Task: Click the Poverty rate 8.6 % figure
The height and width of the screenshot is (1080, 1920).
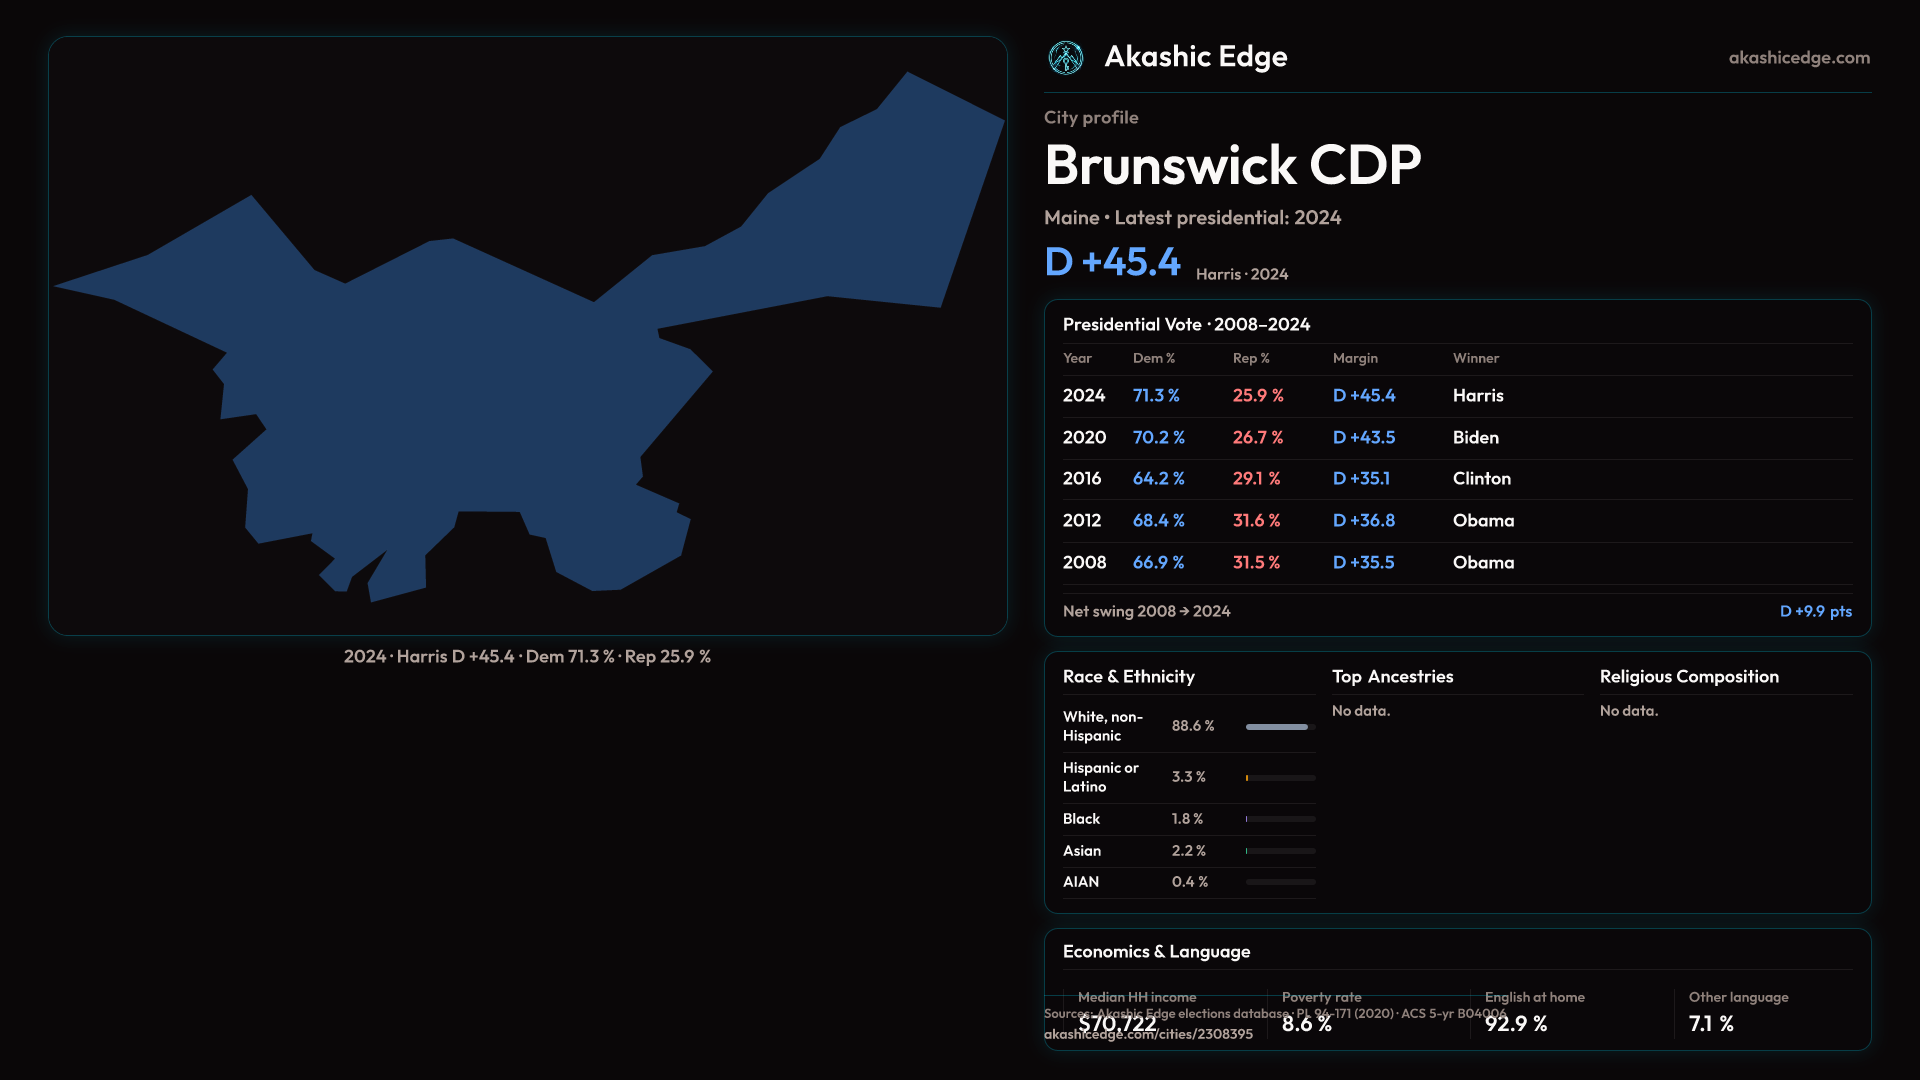Action: tap(1306, 1024)
